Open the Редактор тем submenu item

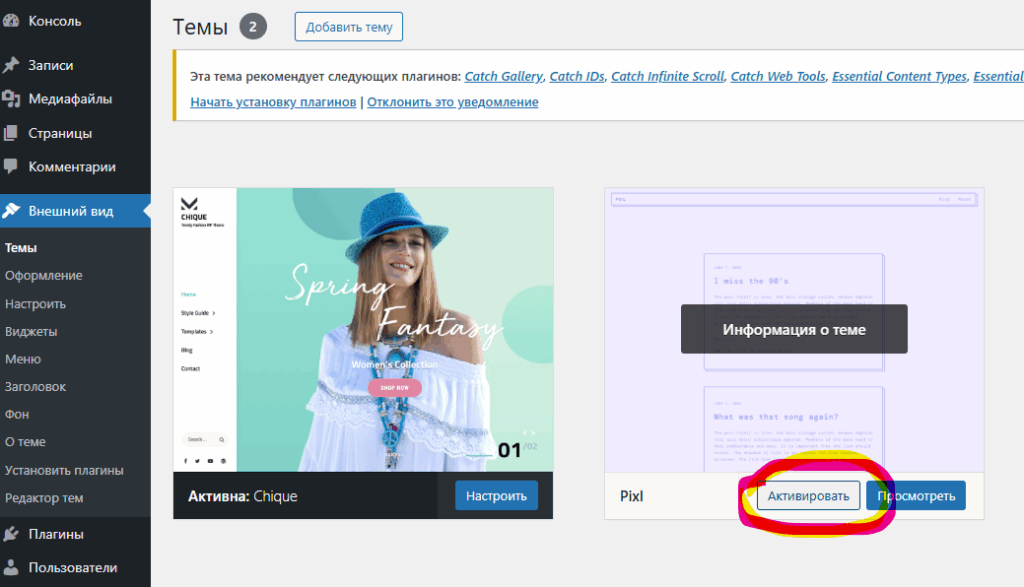44,498
